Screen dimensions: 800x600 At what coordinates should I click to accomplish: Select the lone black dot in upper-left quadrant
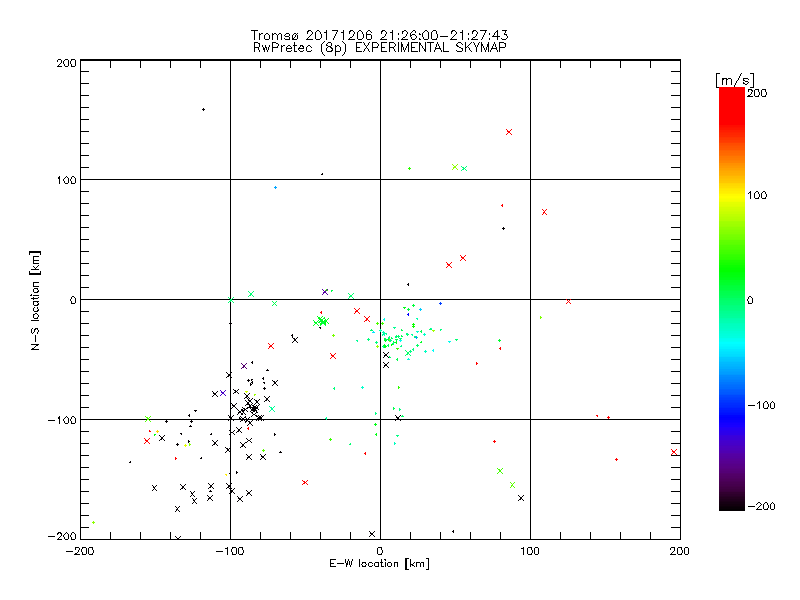[204, 110]
